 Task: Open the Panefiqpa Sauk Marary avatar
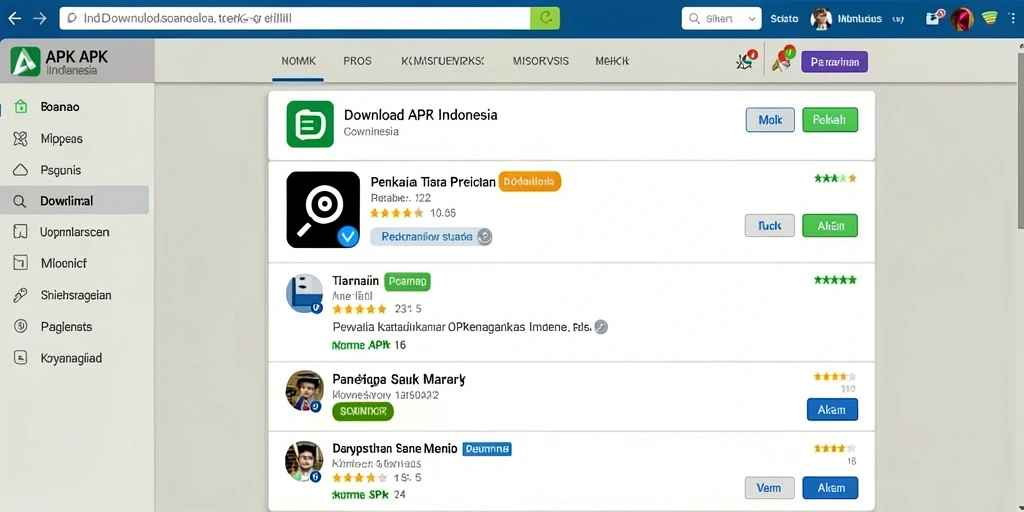(x=305, y=391)
